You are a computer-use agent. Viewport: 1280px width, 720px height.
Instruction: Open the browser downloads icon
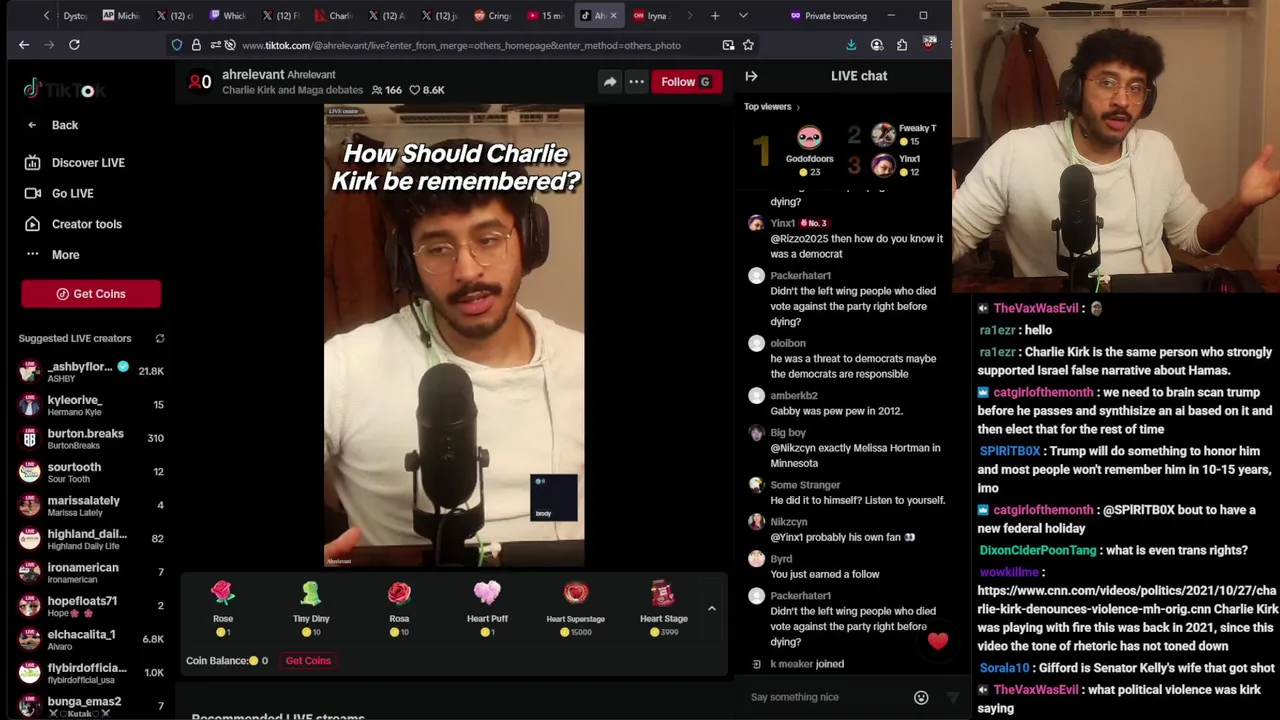[851, 45]
